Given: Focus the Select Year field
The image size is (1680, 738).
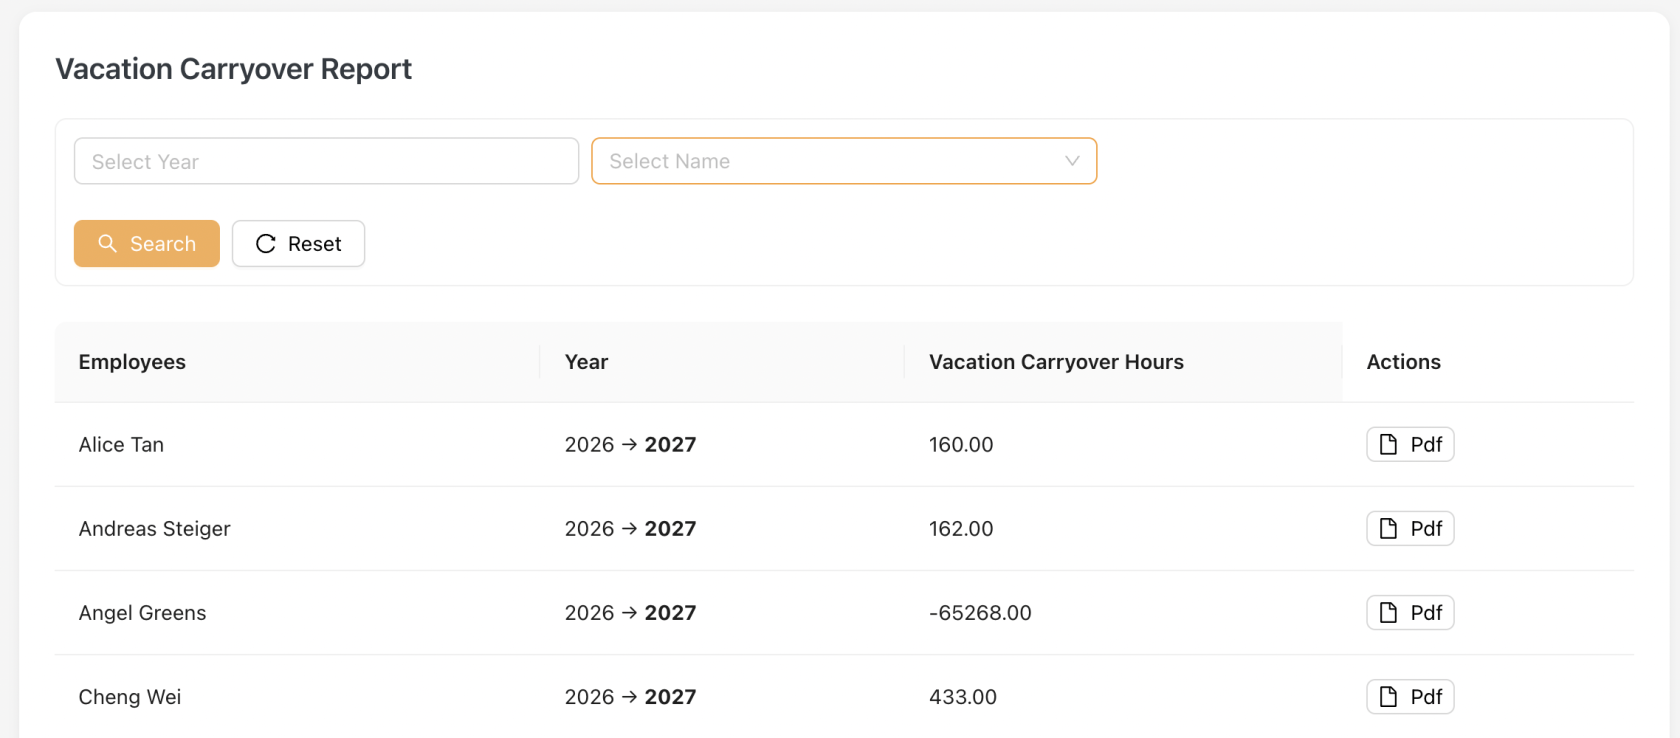Looking at the screenshot, I should [x=326, y=161].
